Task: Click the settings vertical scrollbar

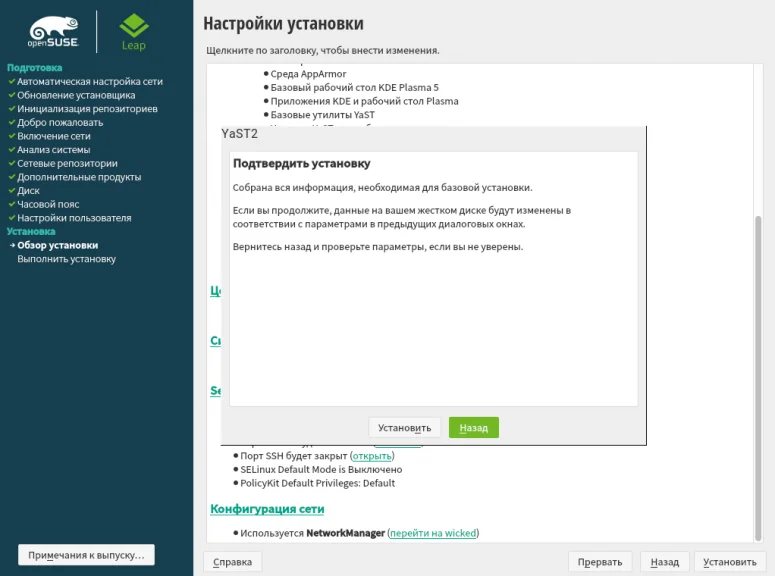Action: [x=757, y=300]
